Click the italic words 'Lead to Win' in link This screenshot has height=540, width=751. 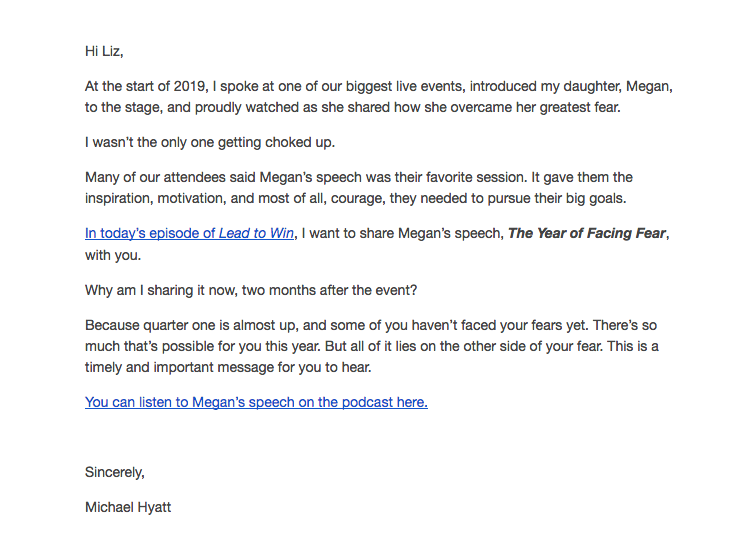(x=256, y=233)
